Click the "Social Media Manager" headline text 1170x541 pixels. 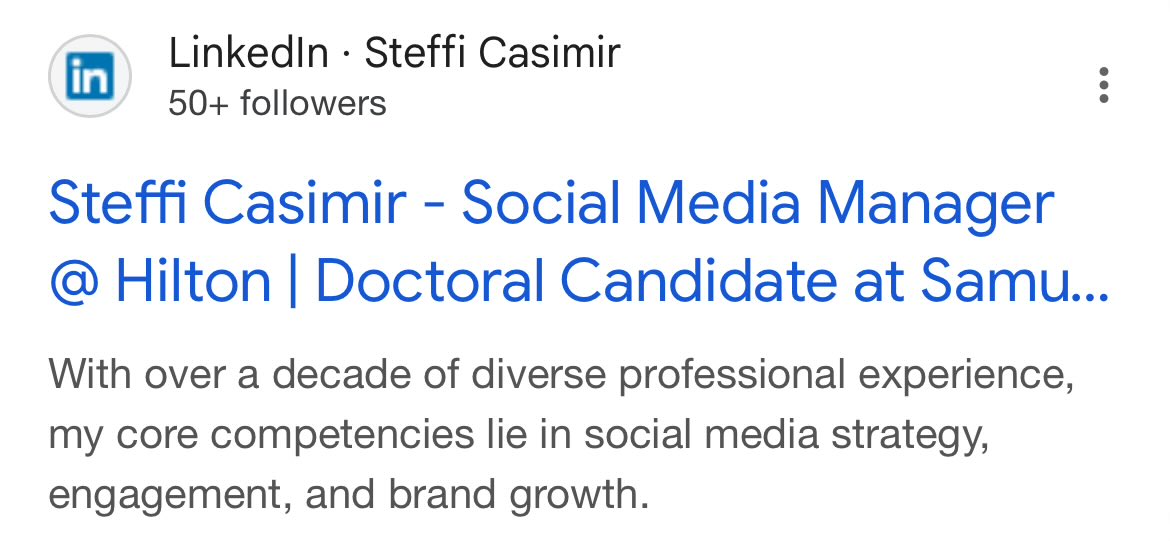tap(757, 205)
